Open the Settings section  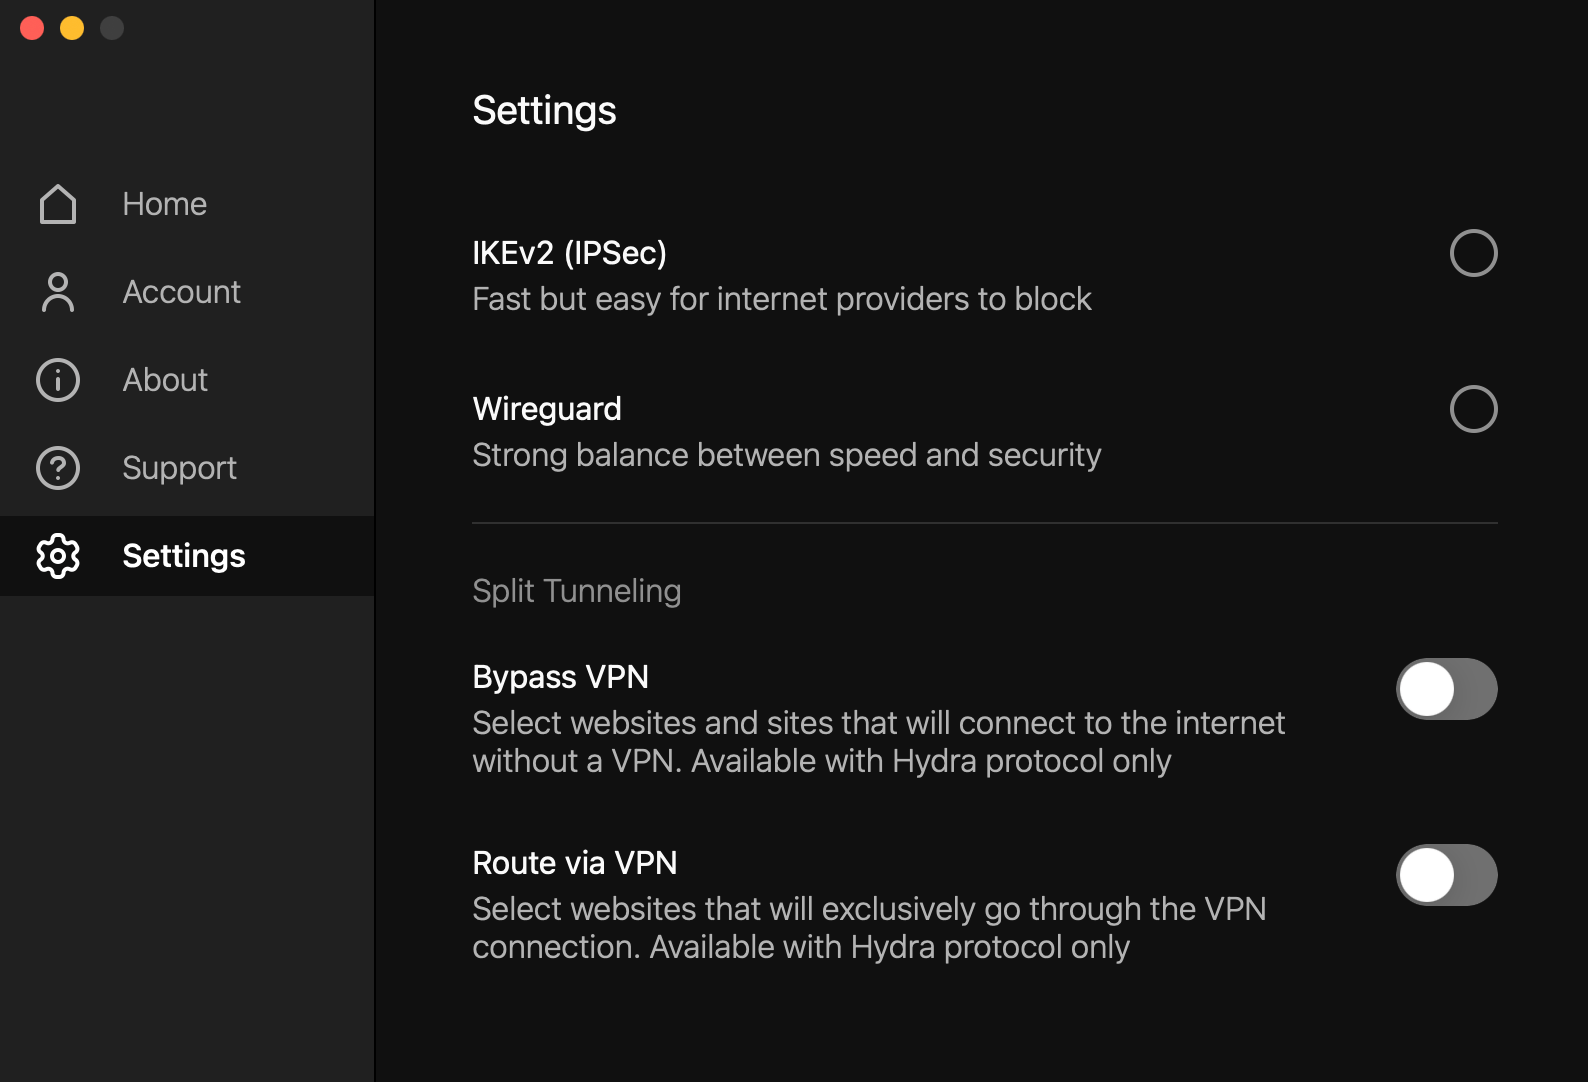[184, 556]
